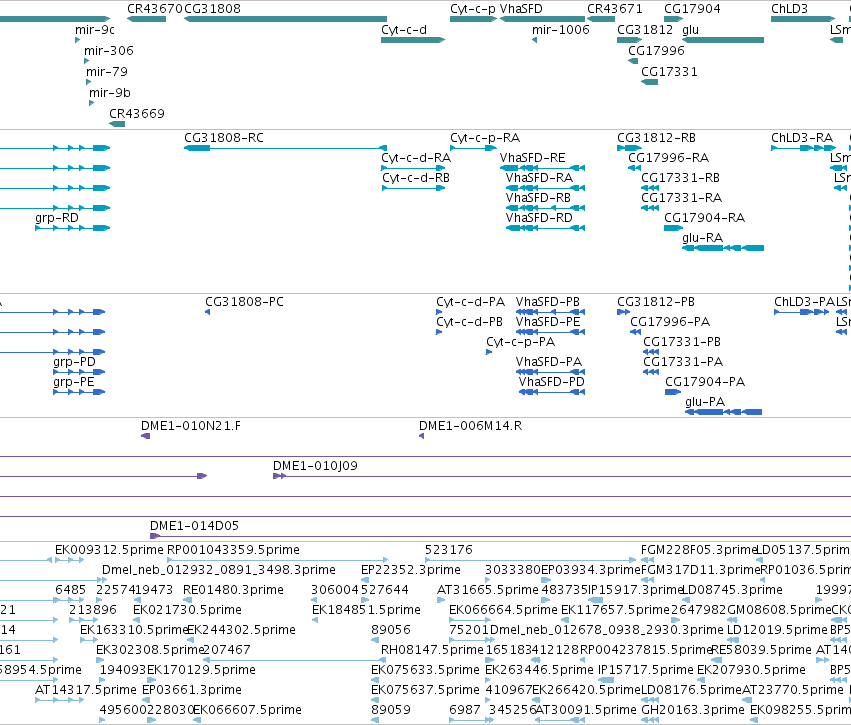Select the grp-RD transcript label

[57, 218]
